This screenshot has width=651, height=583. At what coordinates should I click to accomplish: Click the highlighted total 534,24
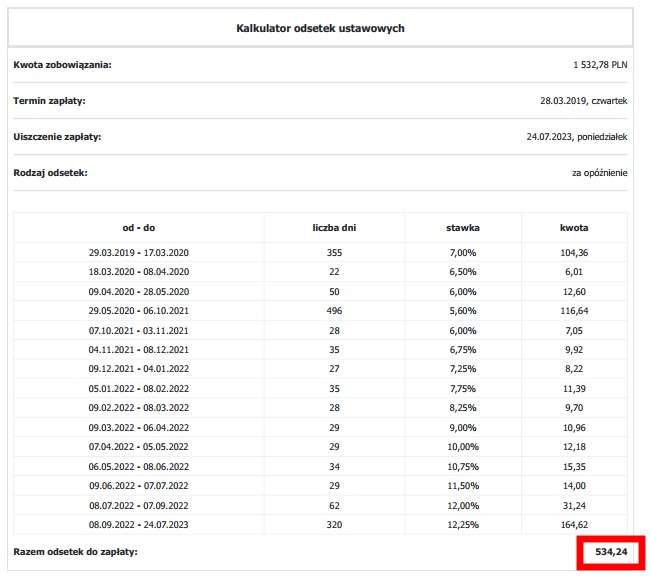coord(610,552)
